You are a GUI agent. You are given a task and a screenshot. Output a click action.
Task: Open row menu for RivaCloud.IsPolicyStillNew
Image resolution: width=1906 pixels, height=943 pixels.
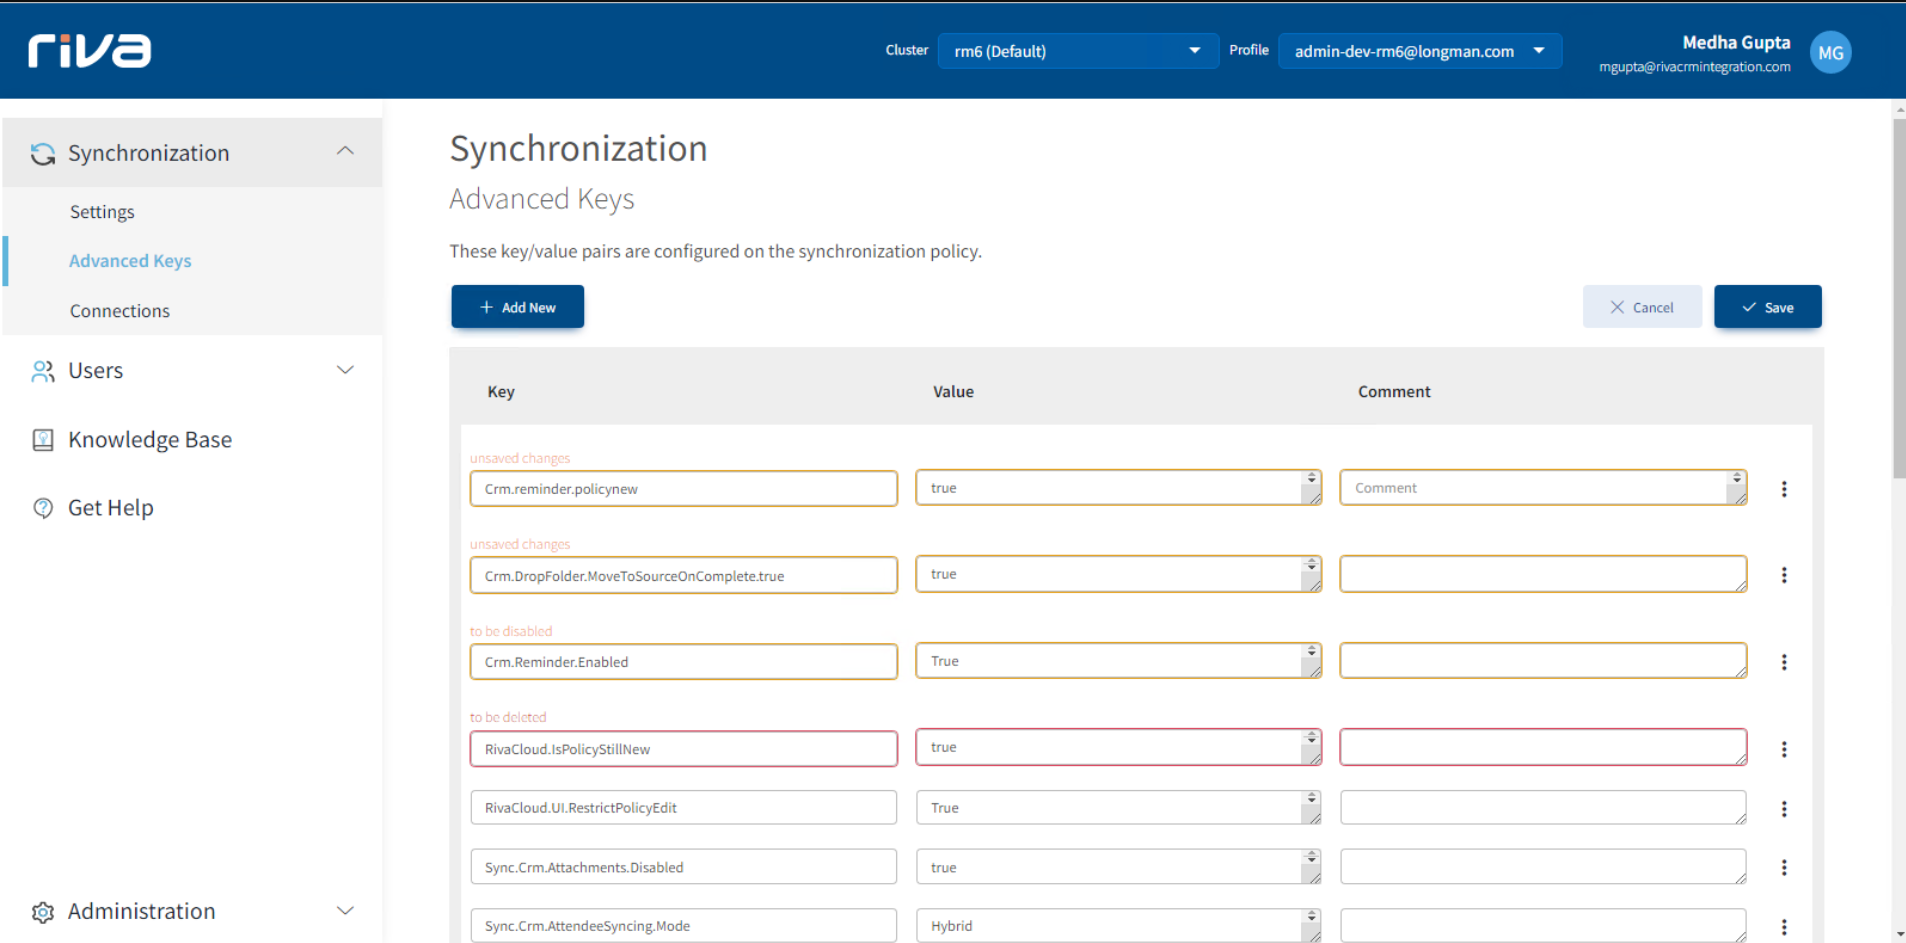click(x=1784, y=749)
